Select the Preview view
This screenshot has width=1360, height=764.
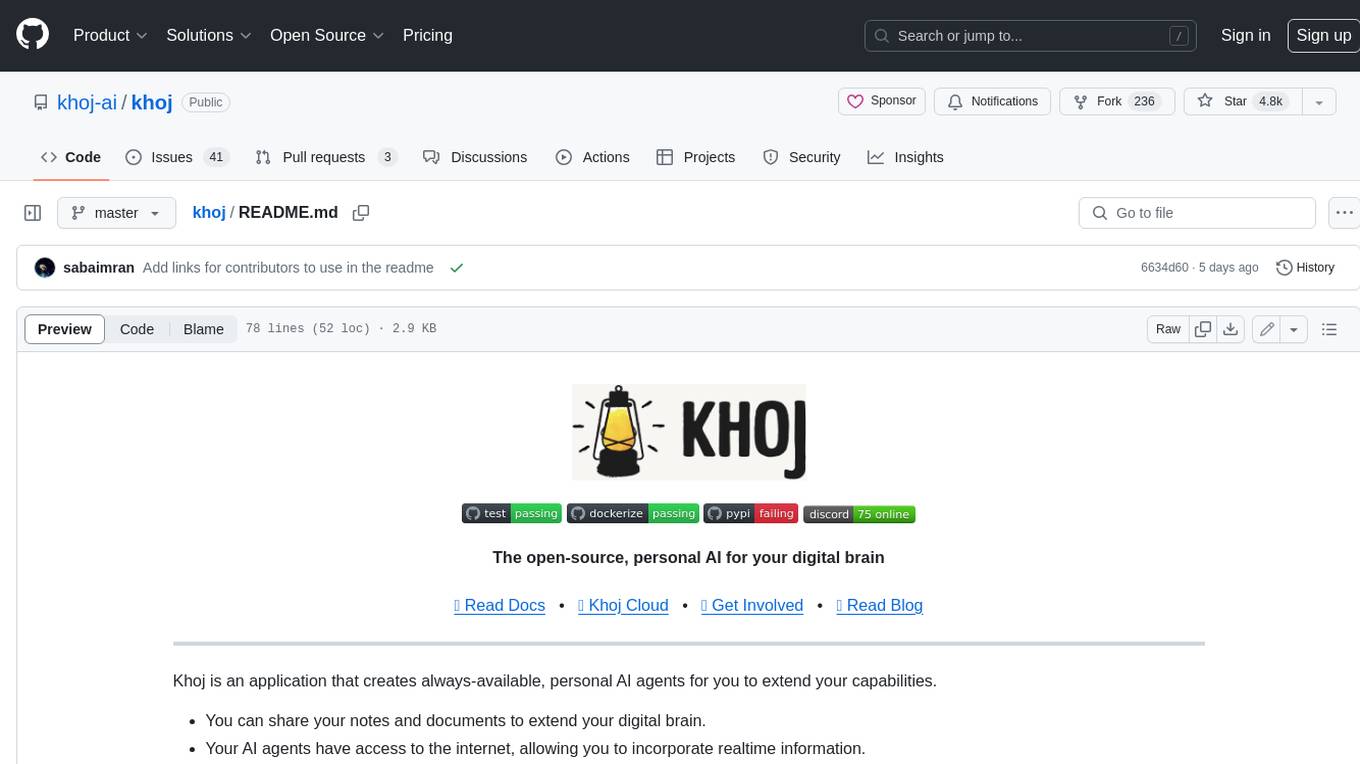pos(65,329)
